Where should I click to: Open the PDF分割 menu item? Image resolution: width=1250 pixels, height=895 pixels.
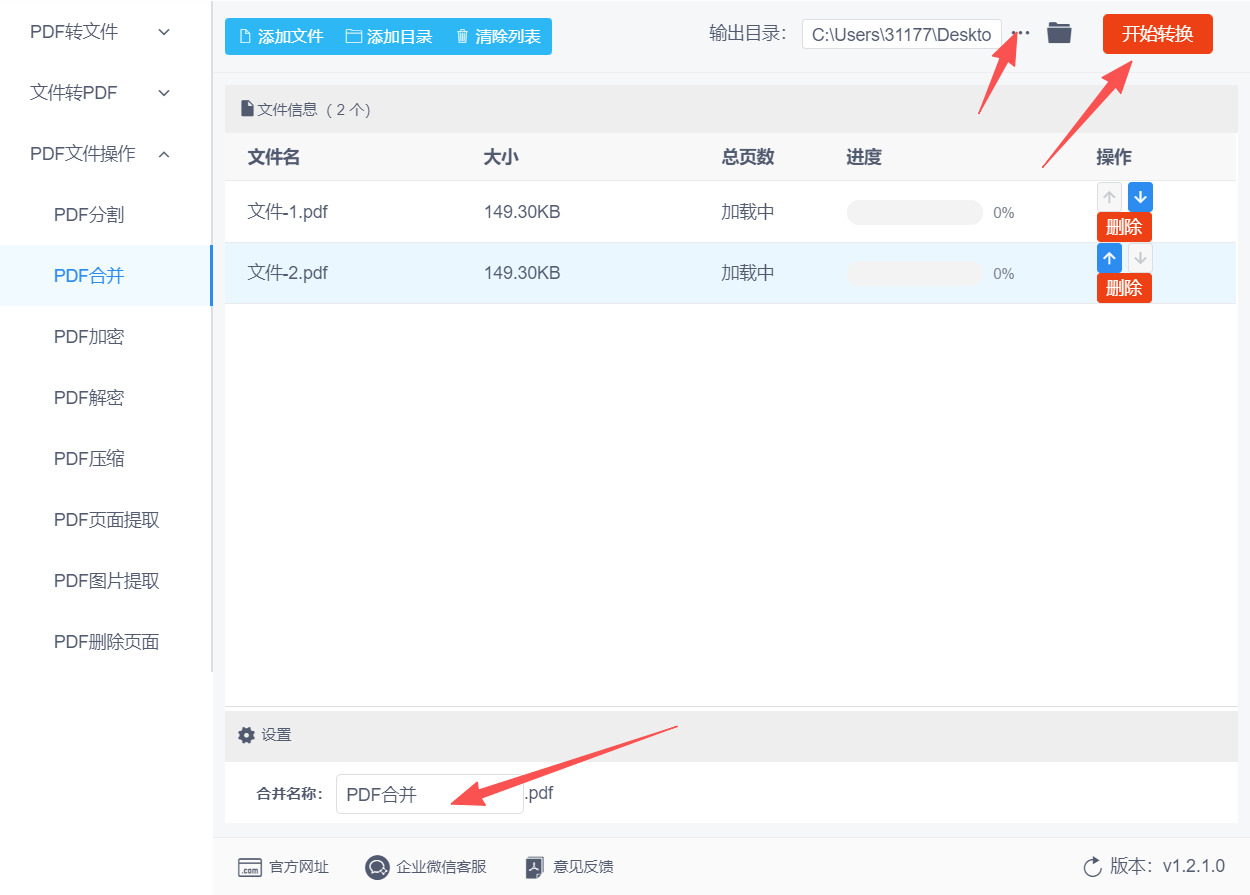(106, 215)
